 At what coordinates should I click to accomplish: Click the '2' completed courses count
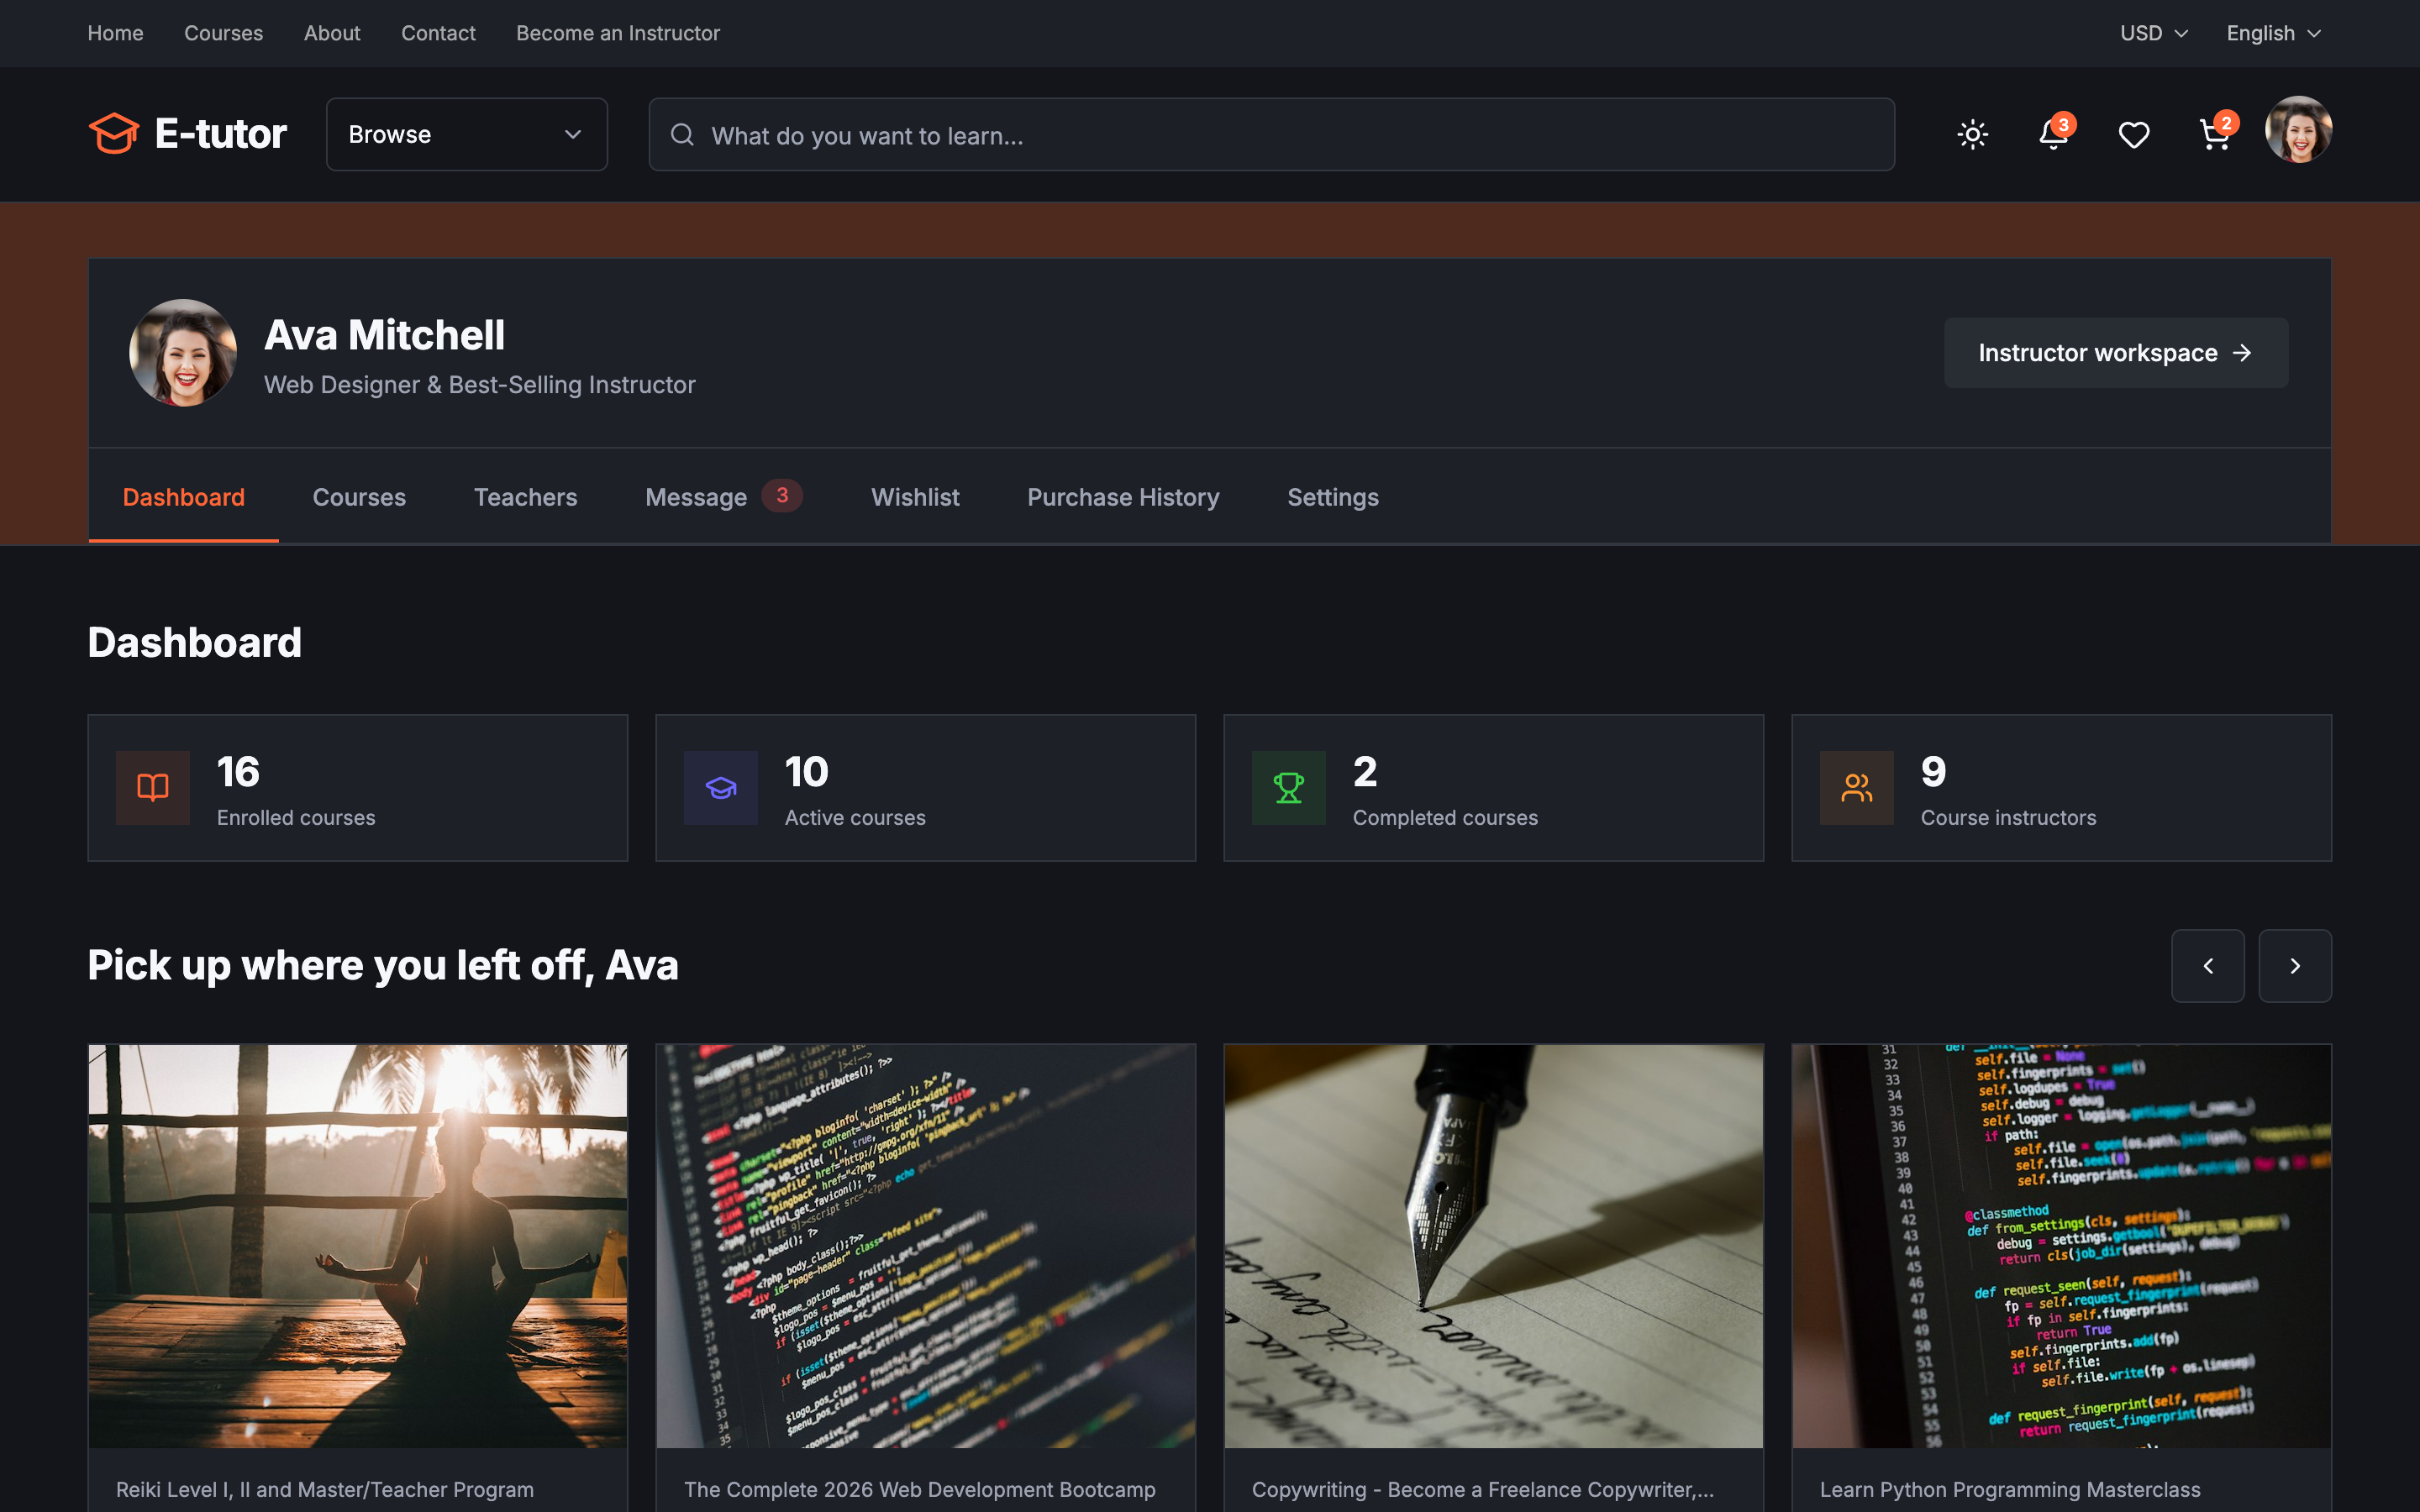pos(1365,771)
